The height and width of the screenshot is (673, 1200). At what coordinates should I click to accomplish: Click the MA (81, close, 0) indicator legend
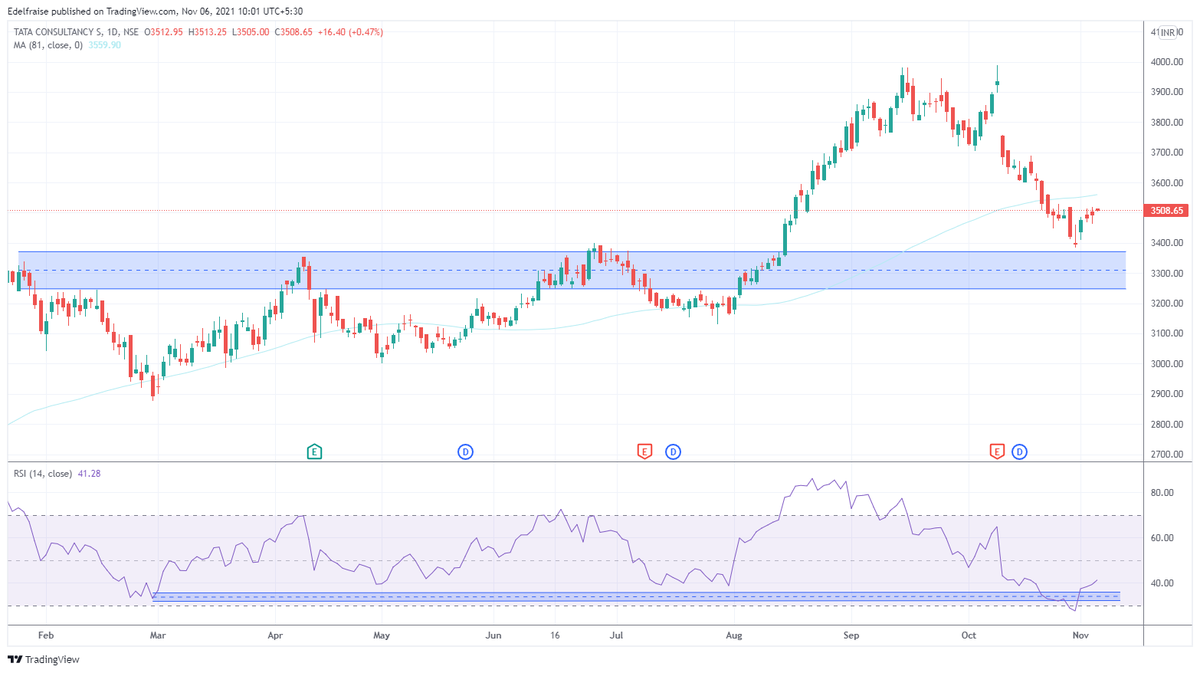coord(49,45)
